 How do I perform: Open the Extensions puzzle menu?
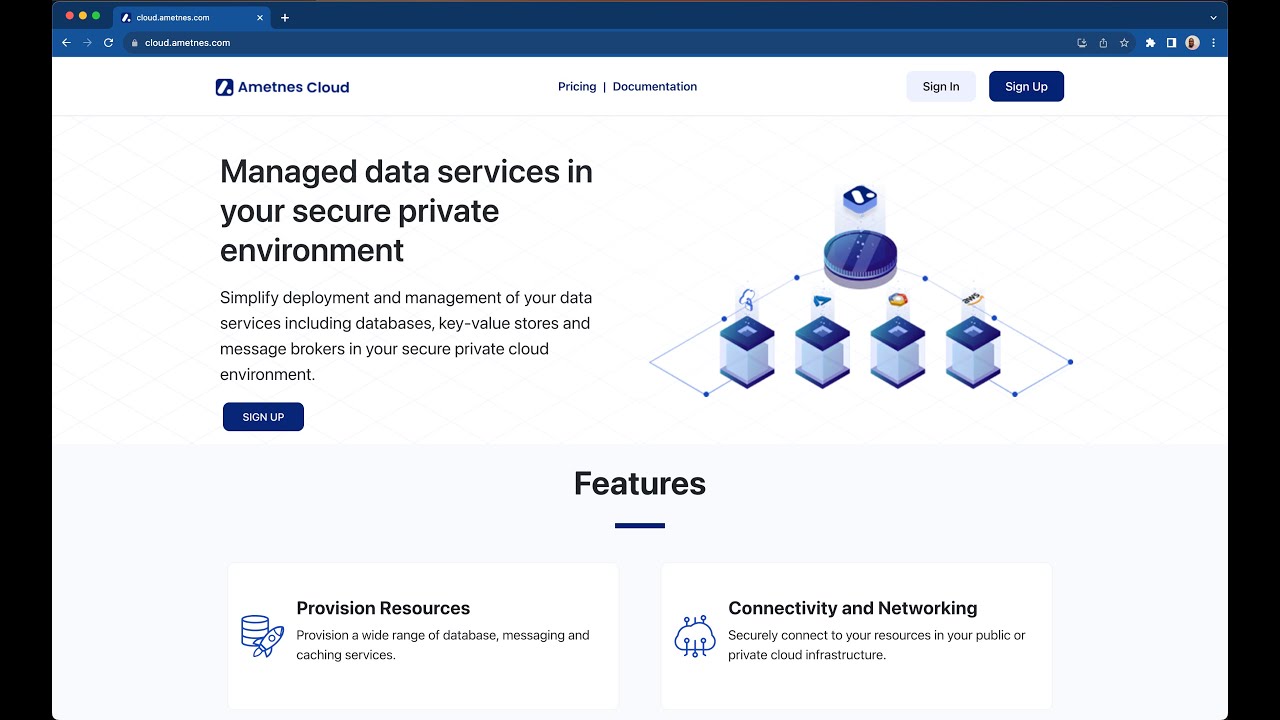(1150, 43)
